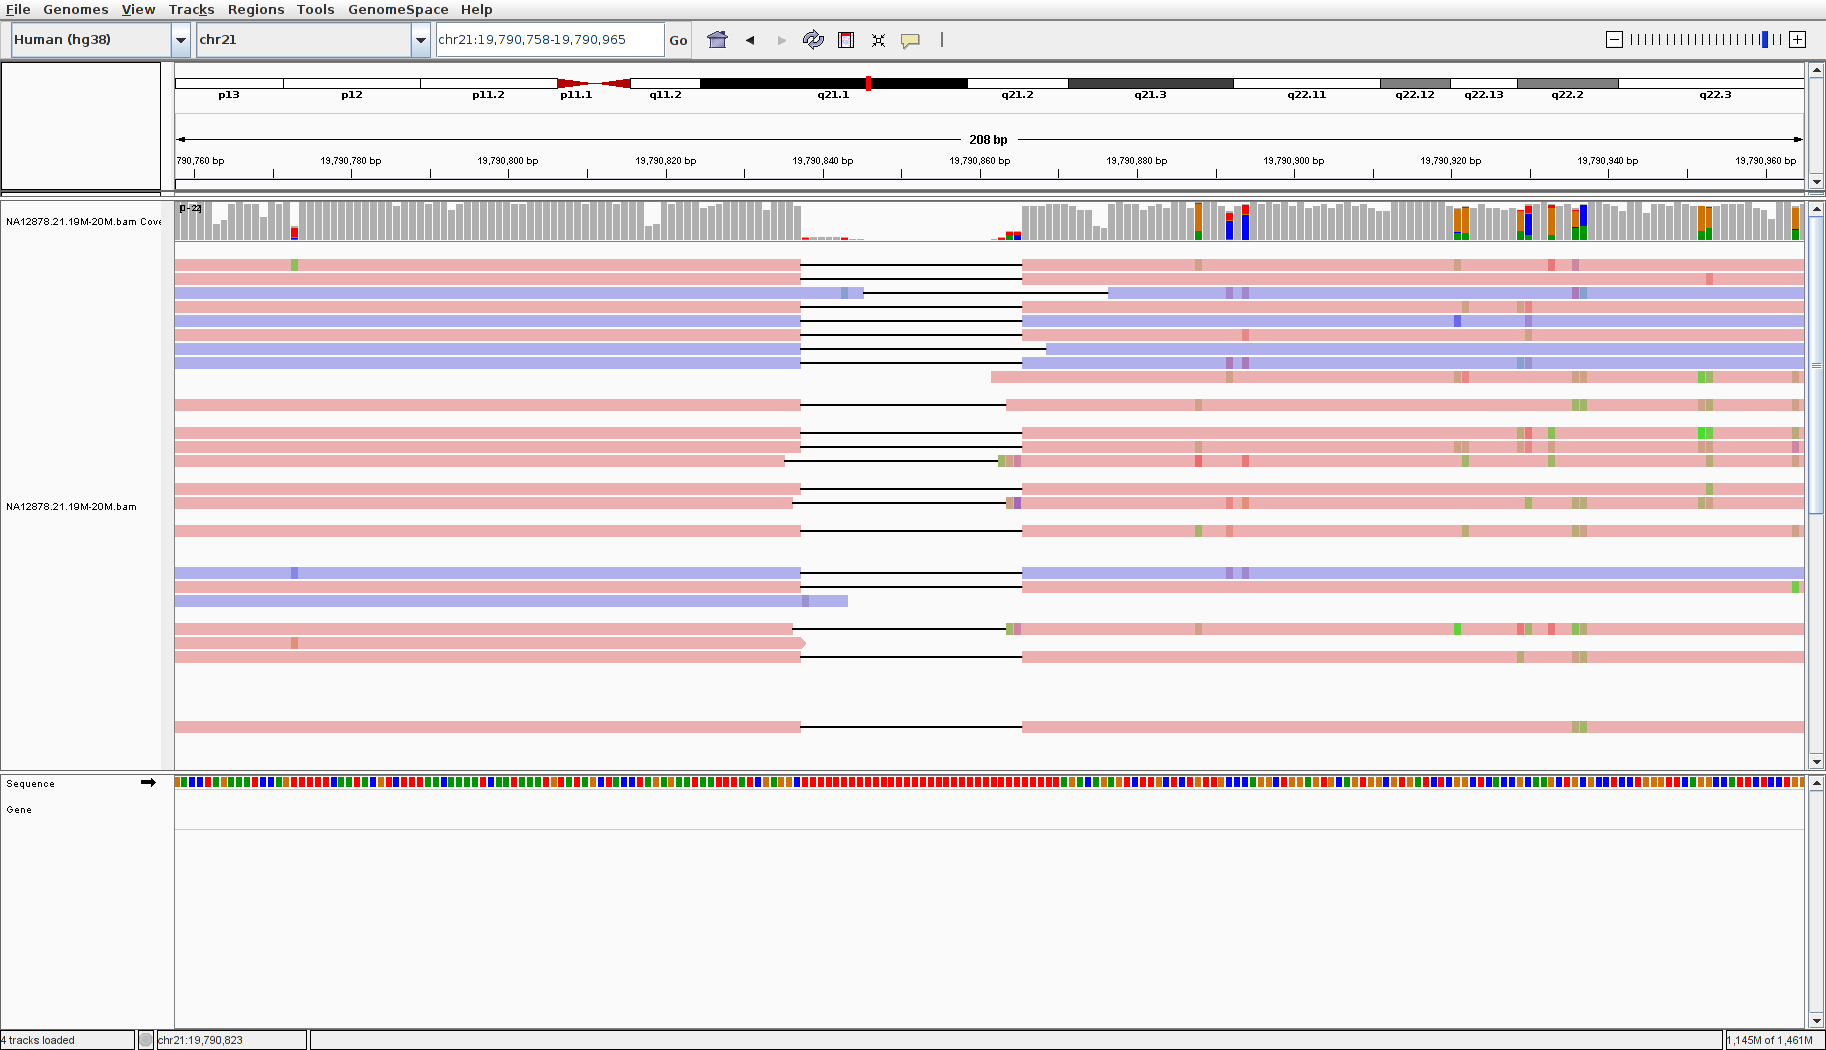Click the forward navigation arrow
This screenshot has height=1050, width=1826.
[780, 40]
